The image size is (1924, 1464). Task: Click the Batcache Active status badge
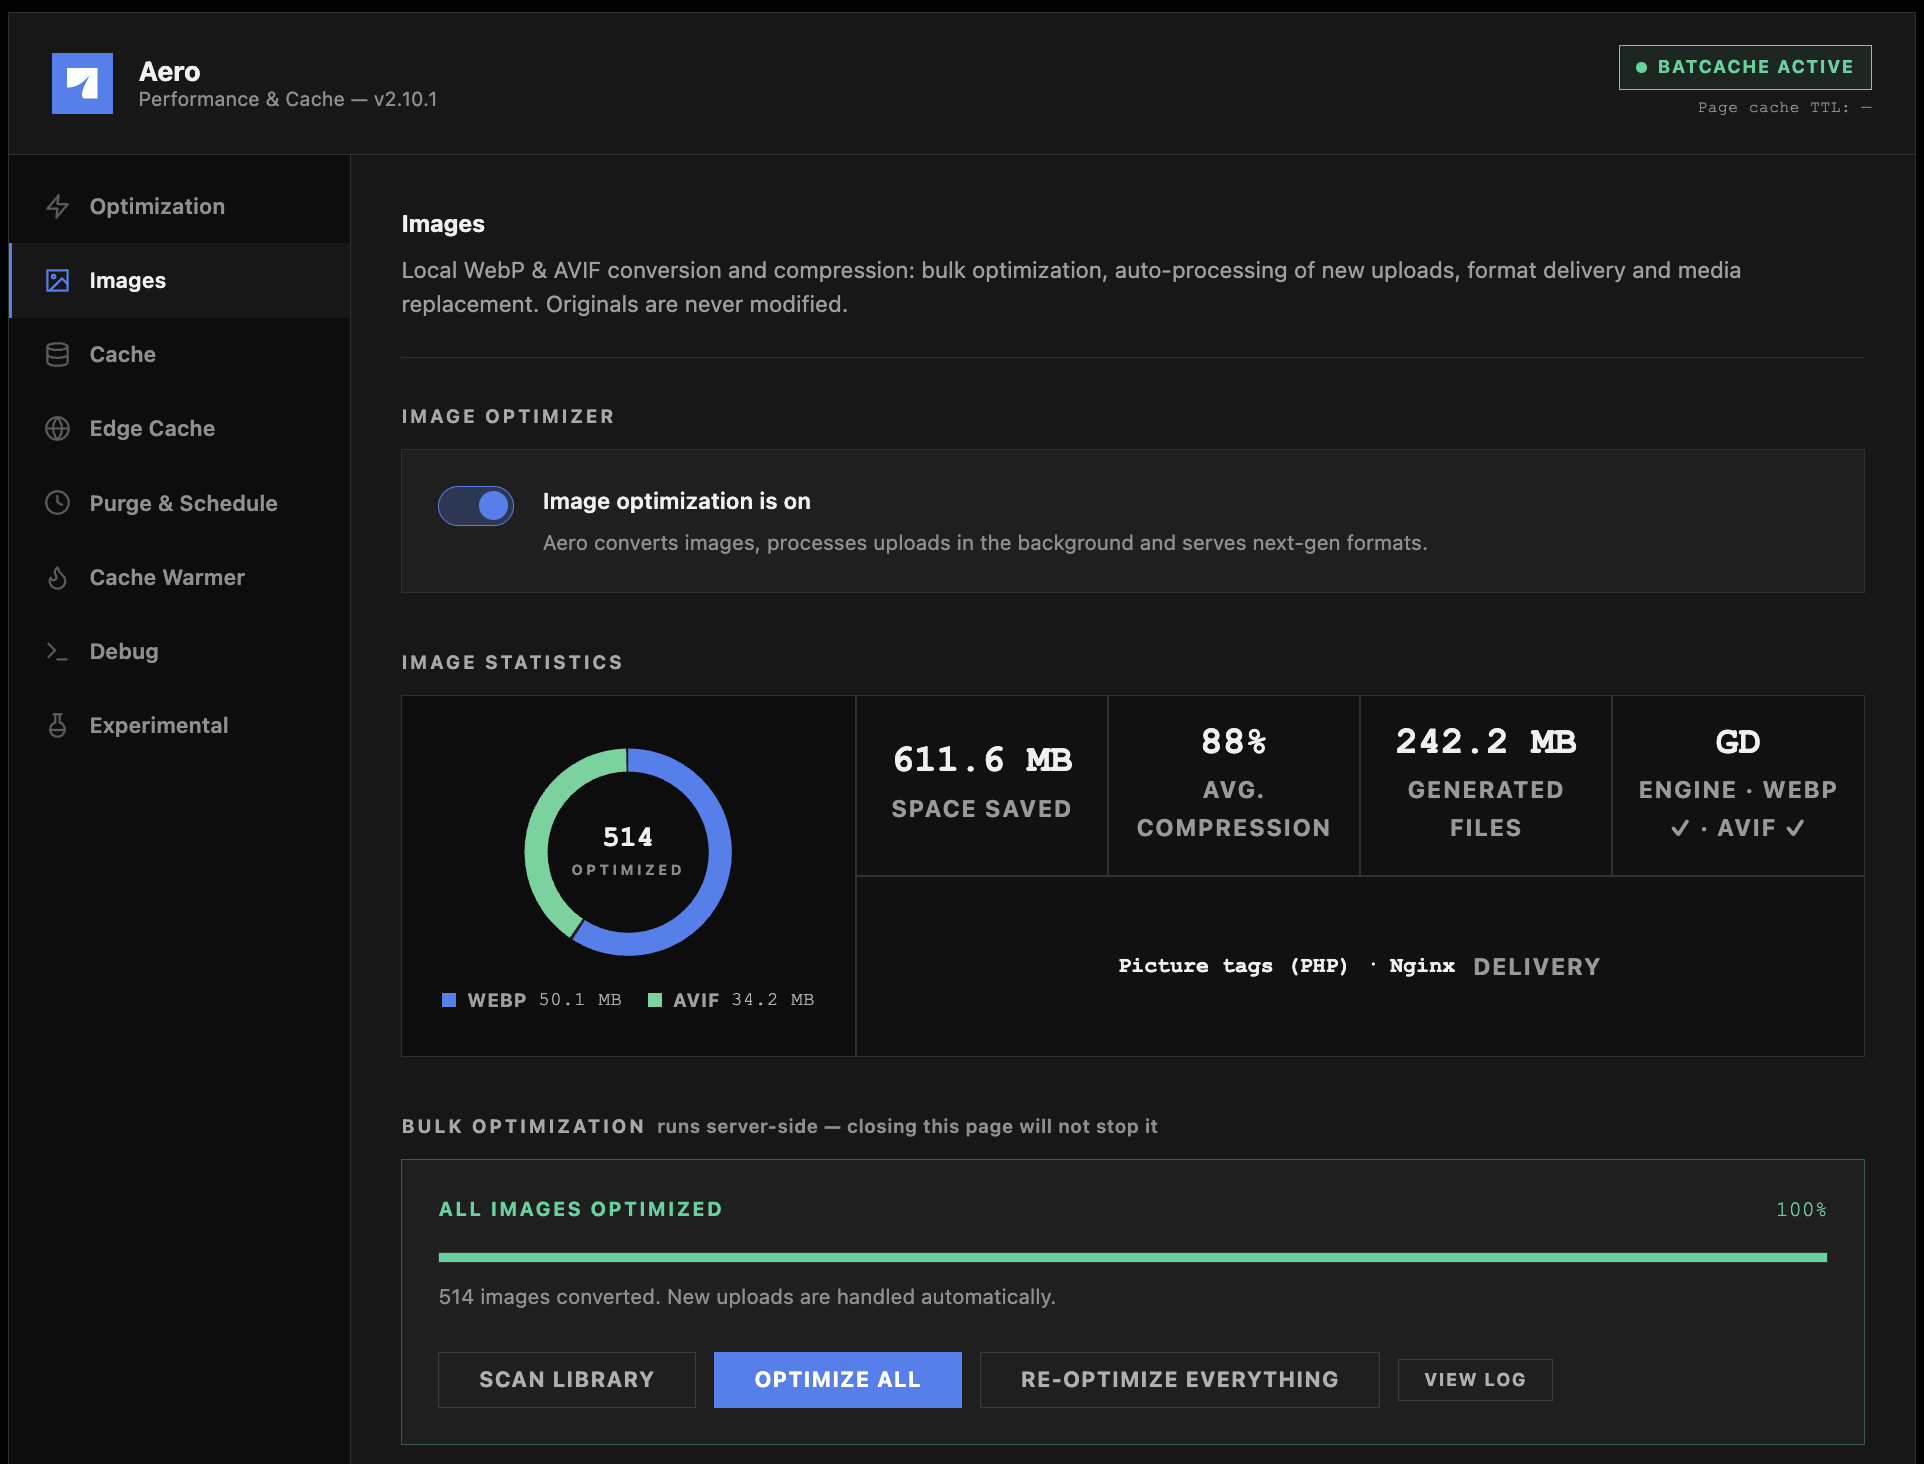(1745, 67)
